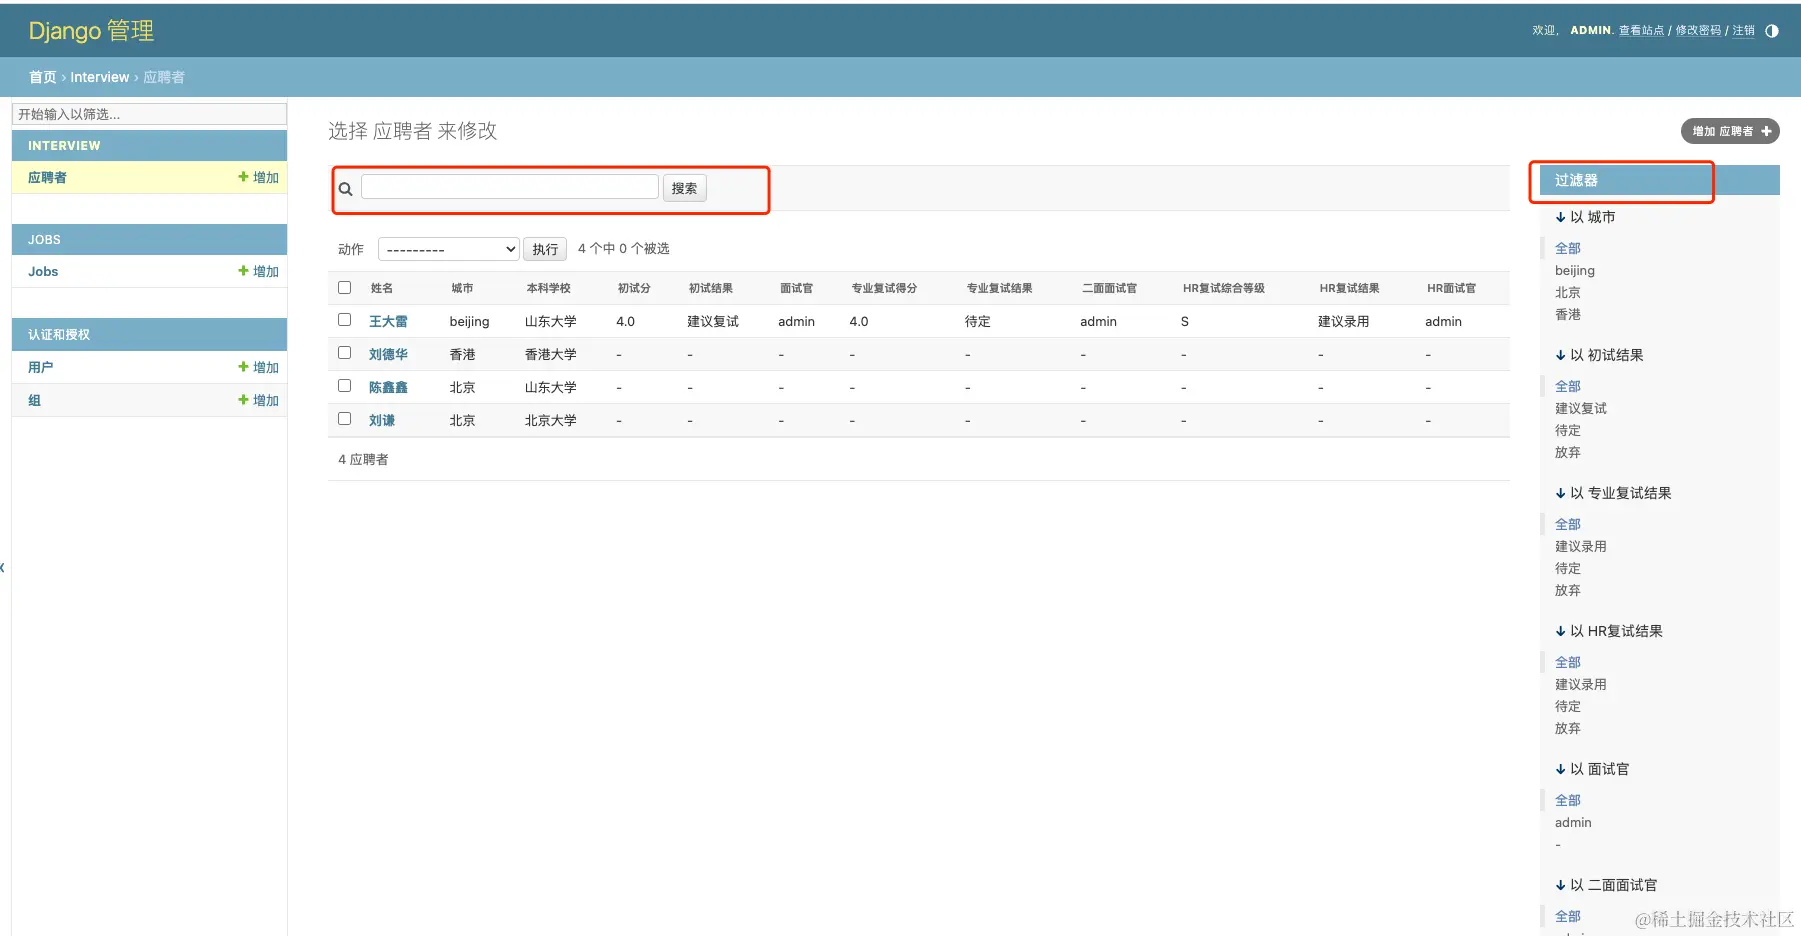Click the 执行 action button

click(x=545, y=249)
